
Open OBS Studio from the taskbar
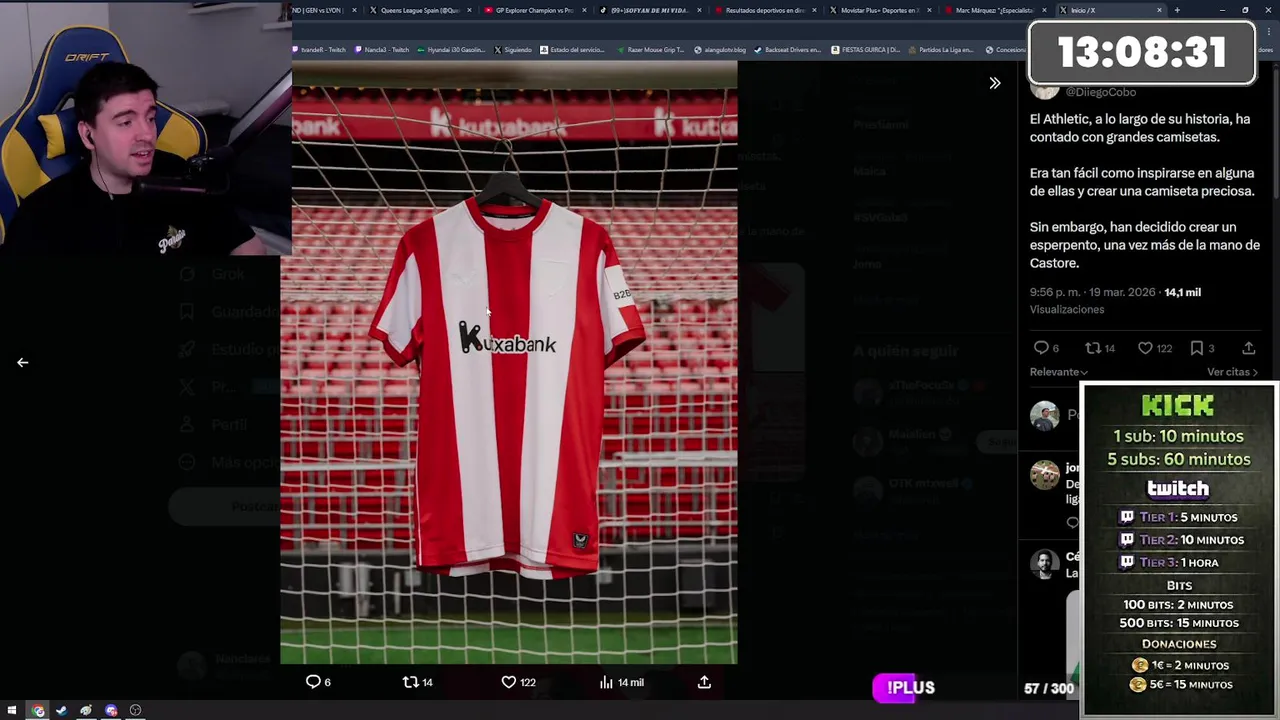coord(135,710)
